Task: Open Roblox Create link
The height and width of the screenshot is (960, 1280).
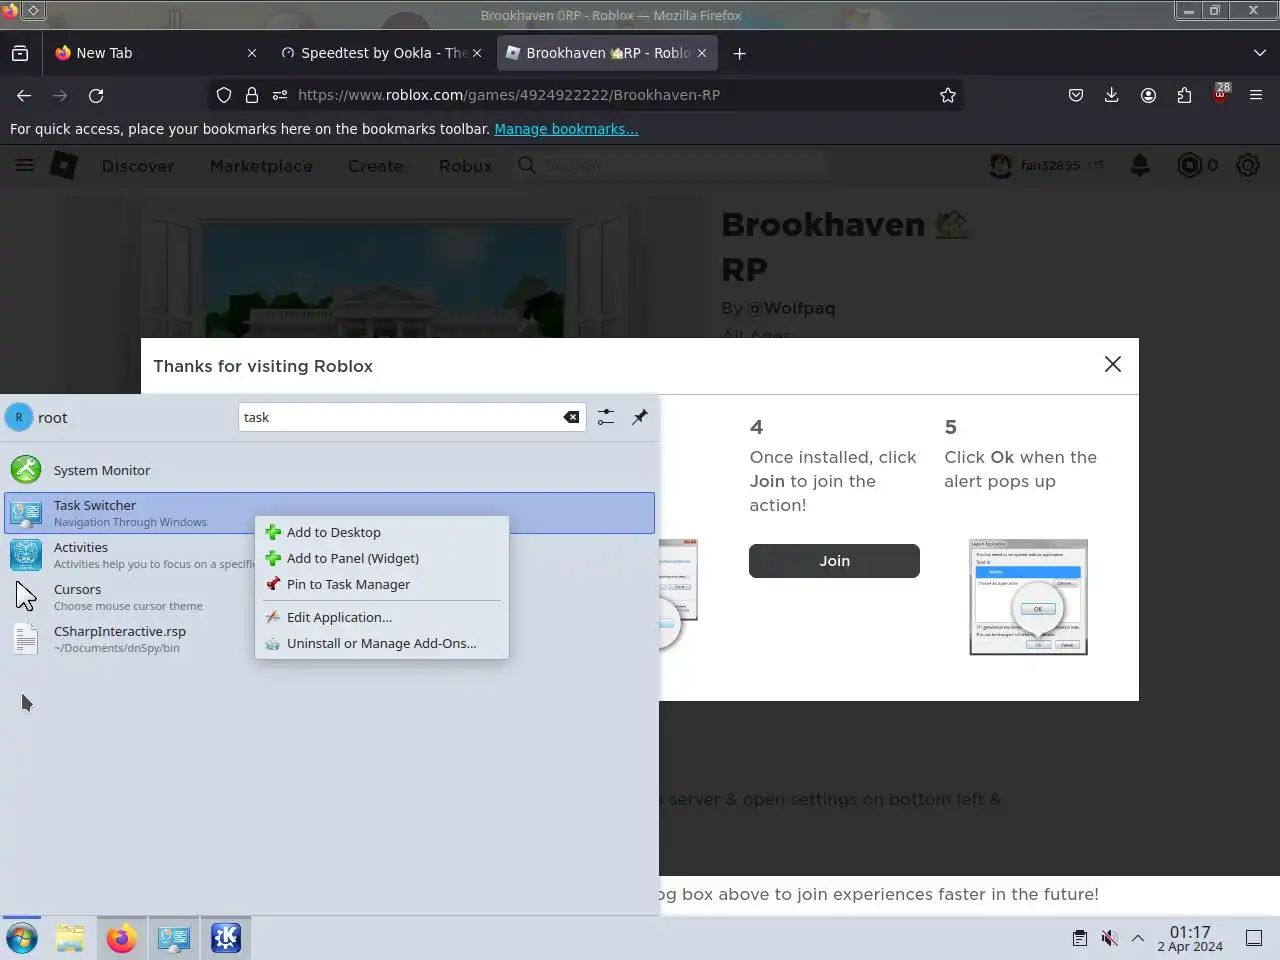Action: coord(376,166)
